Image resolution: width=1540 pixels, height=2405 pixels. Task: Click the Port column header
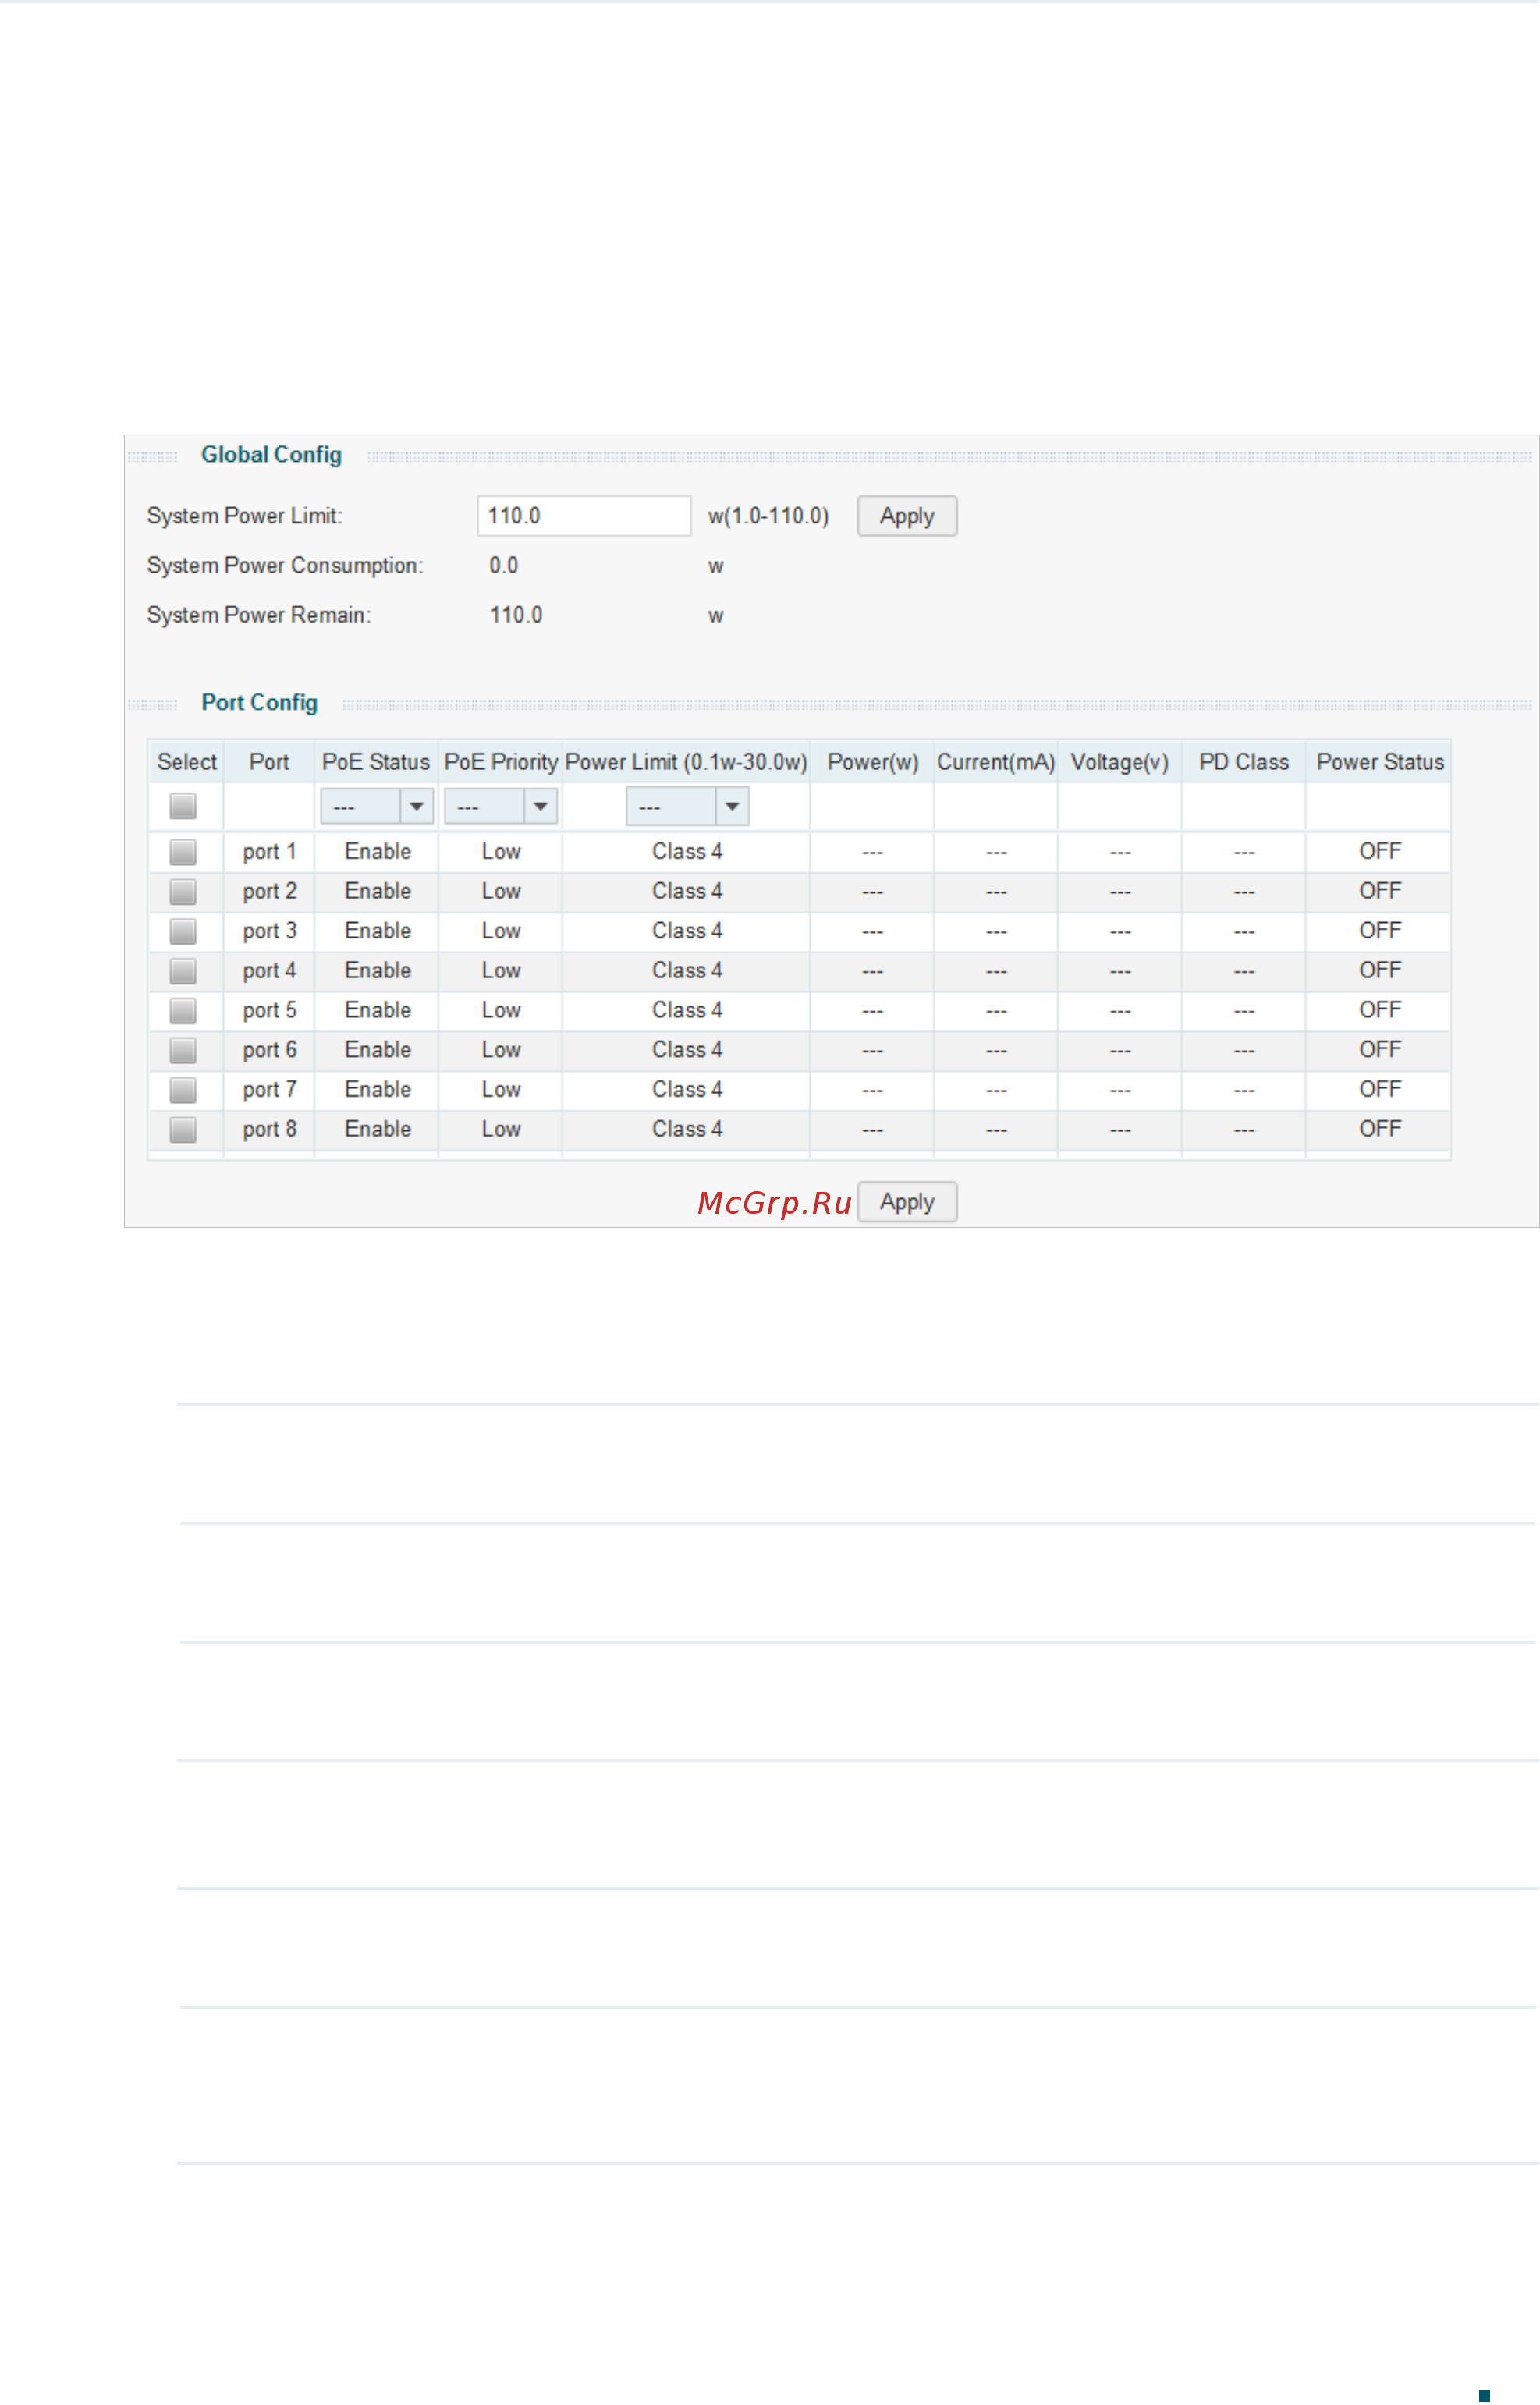(x=269, y=762)
